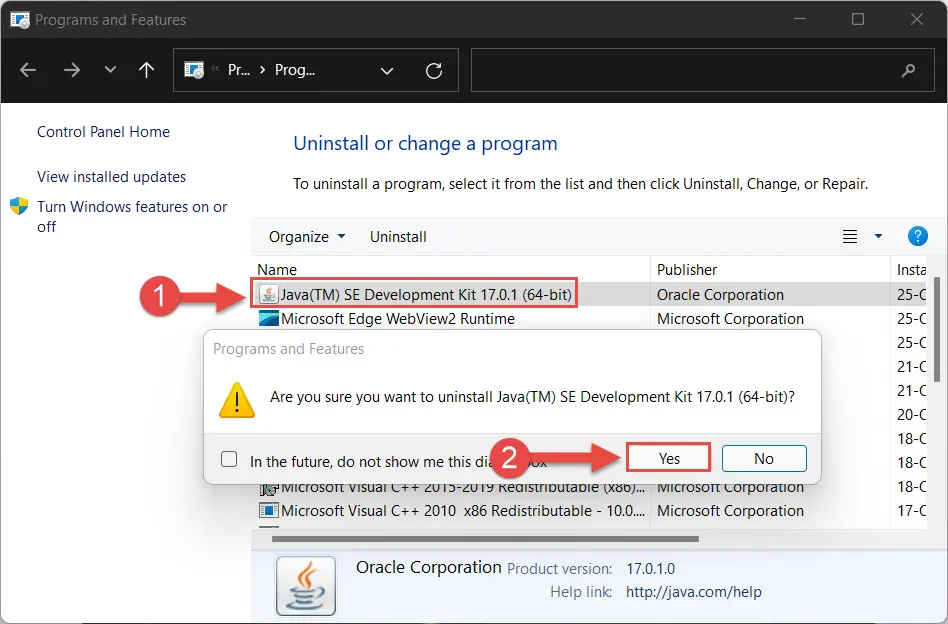Click the 'Prog...' breadcrumb in address bar
The image size is (948, 624).
point(295,70)
